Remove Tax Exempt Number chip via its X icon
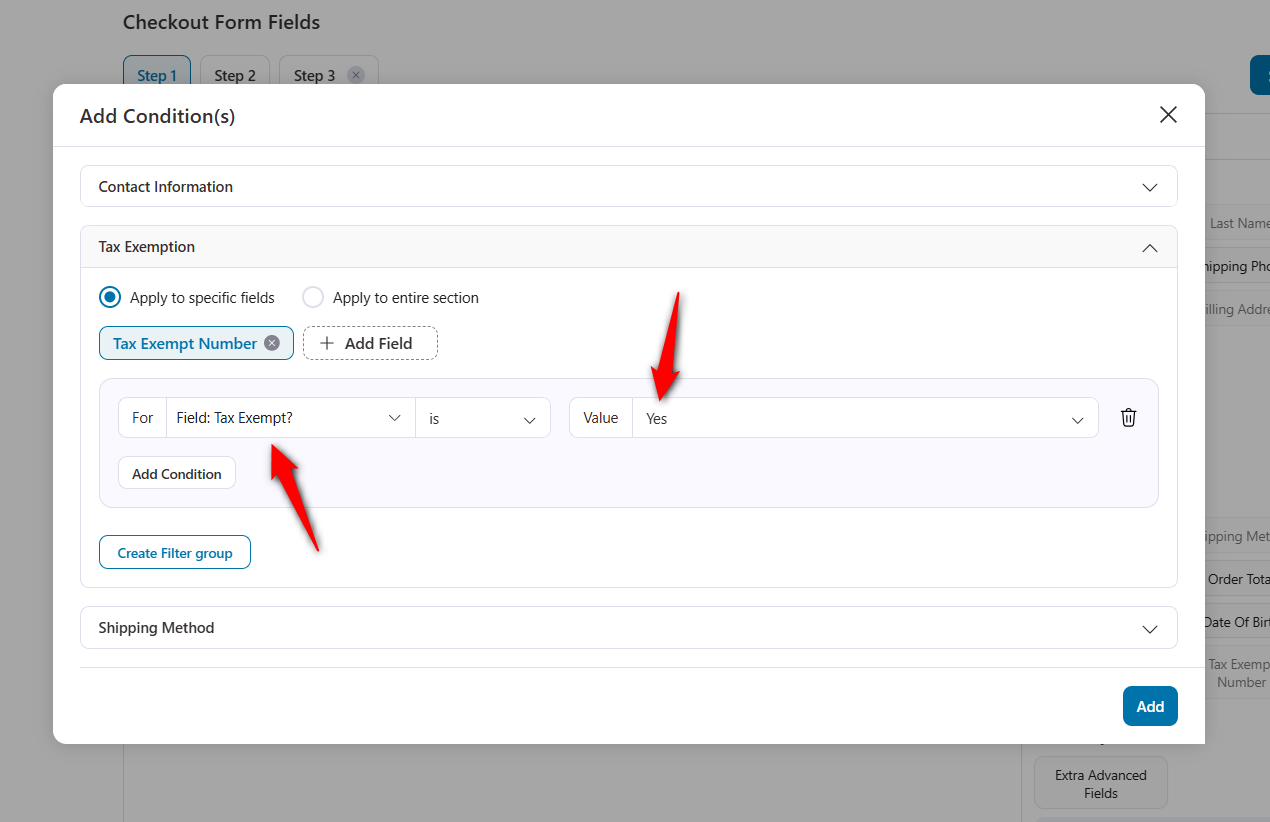Screen dimensions: 1270x822 tap(271, 342)
